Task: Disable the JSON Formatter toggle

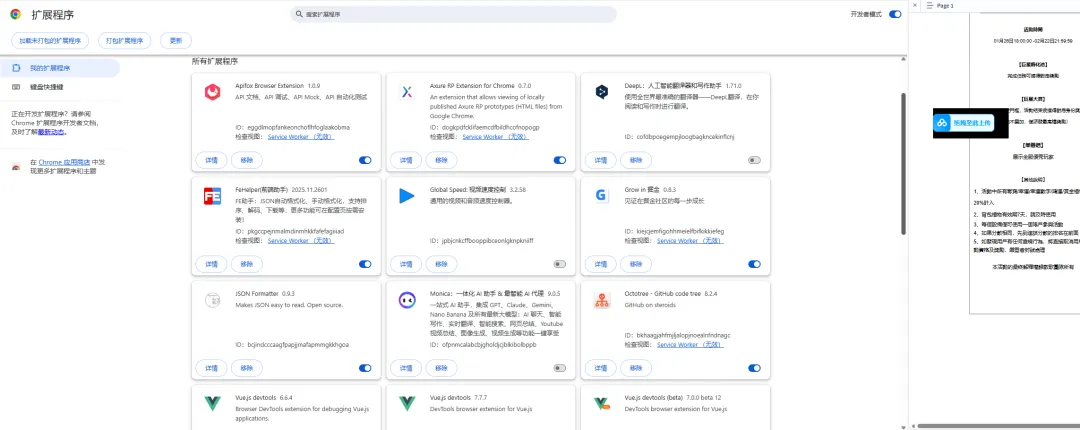Action: [x=365, y=368]
